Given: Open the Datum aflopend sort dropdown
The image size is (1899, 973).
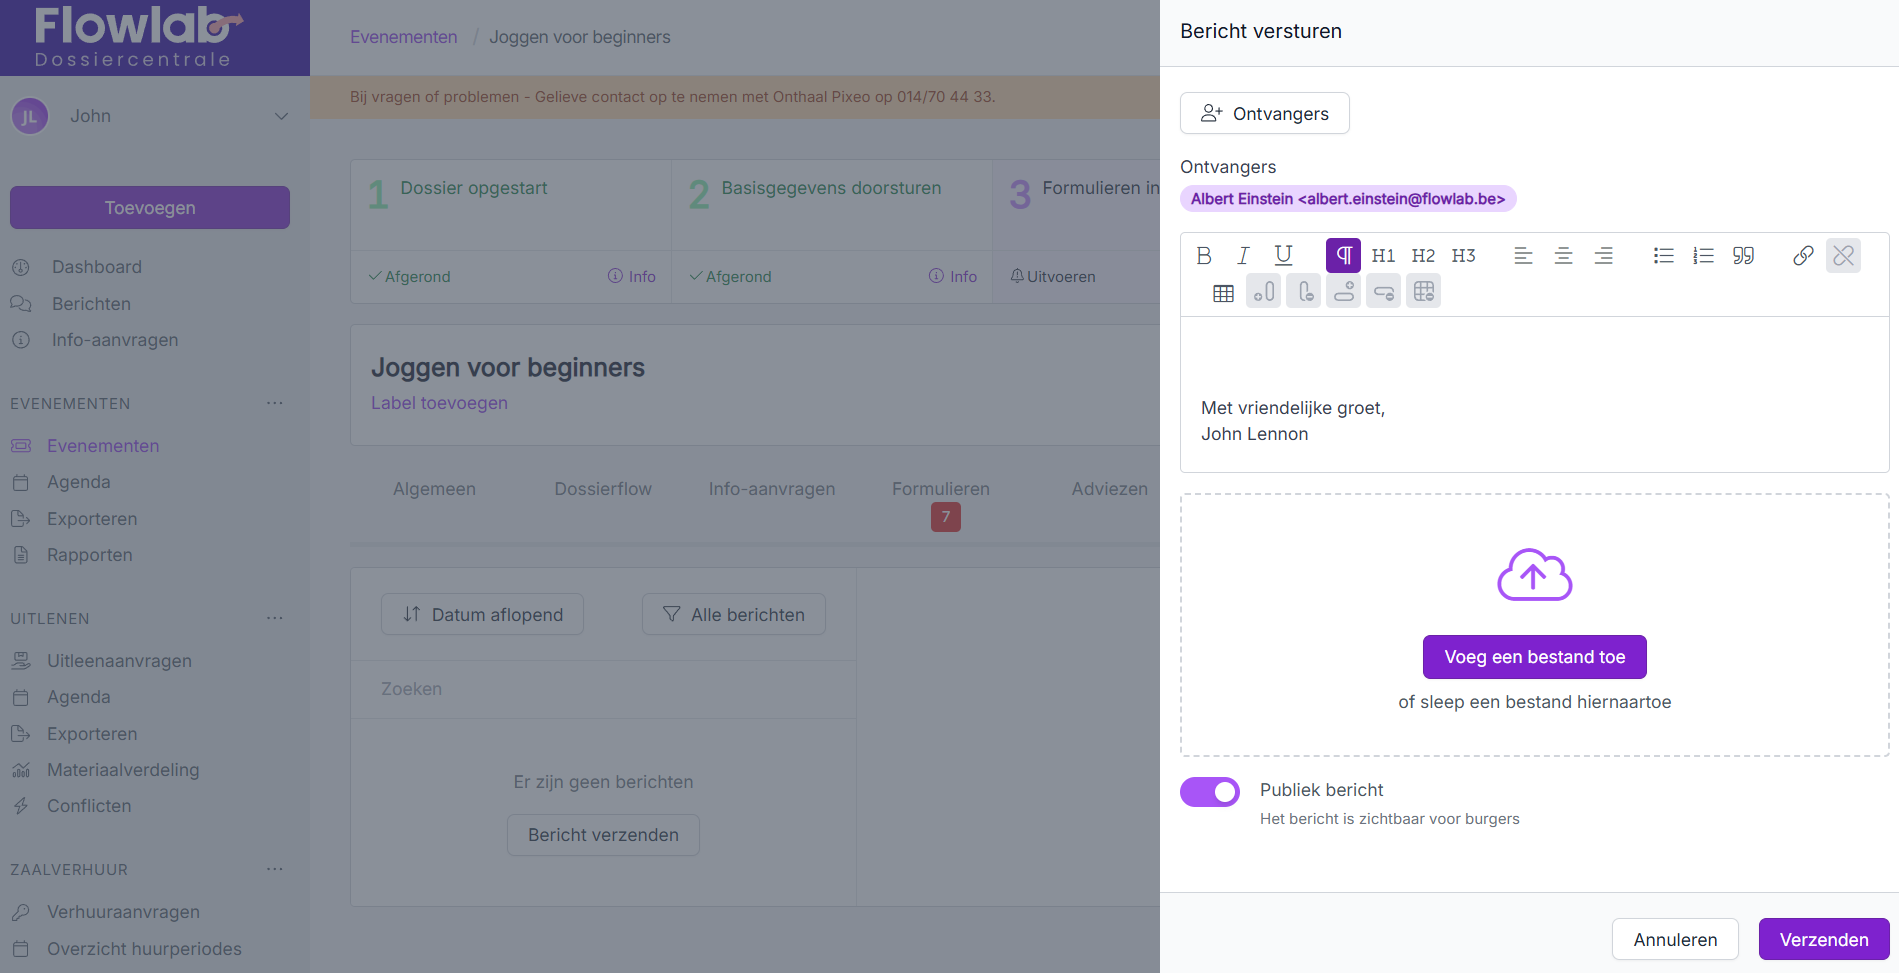Looking at the screenshot, I should [482, 614].
